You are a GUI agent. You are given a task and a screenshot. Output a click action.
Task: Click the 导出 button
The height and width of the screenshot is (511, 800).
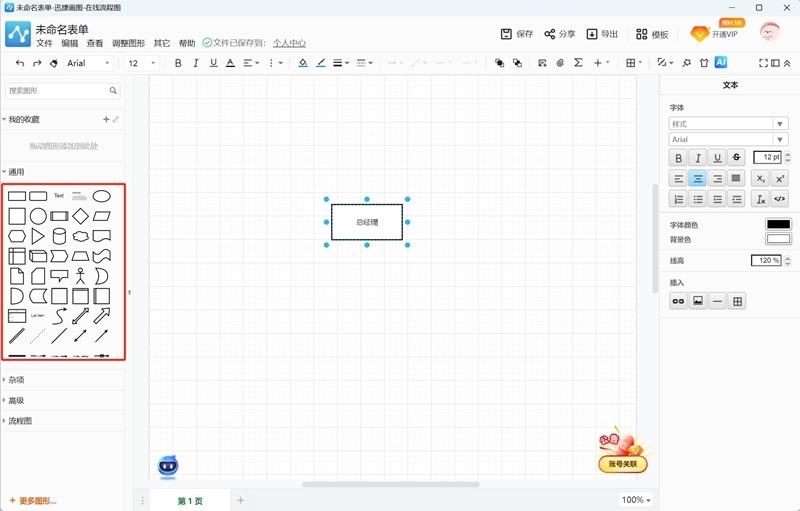coord(602,34)
